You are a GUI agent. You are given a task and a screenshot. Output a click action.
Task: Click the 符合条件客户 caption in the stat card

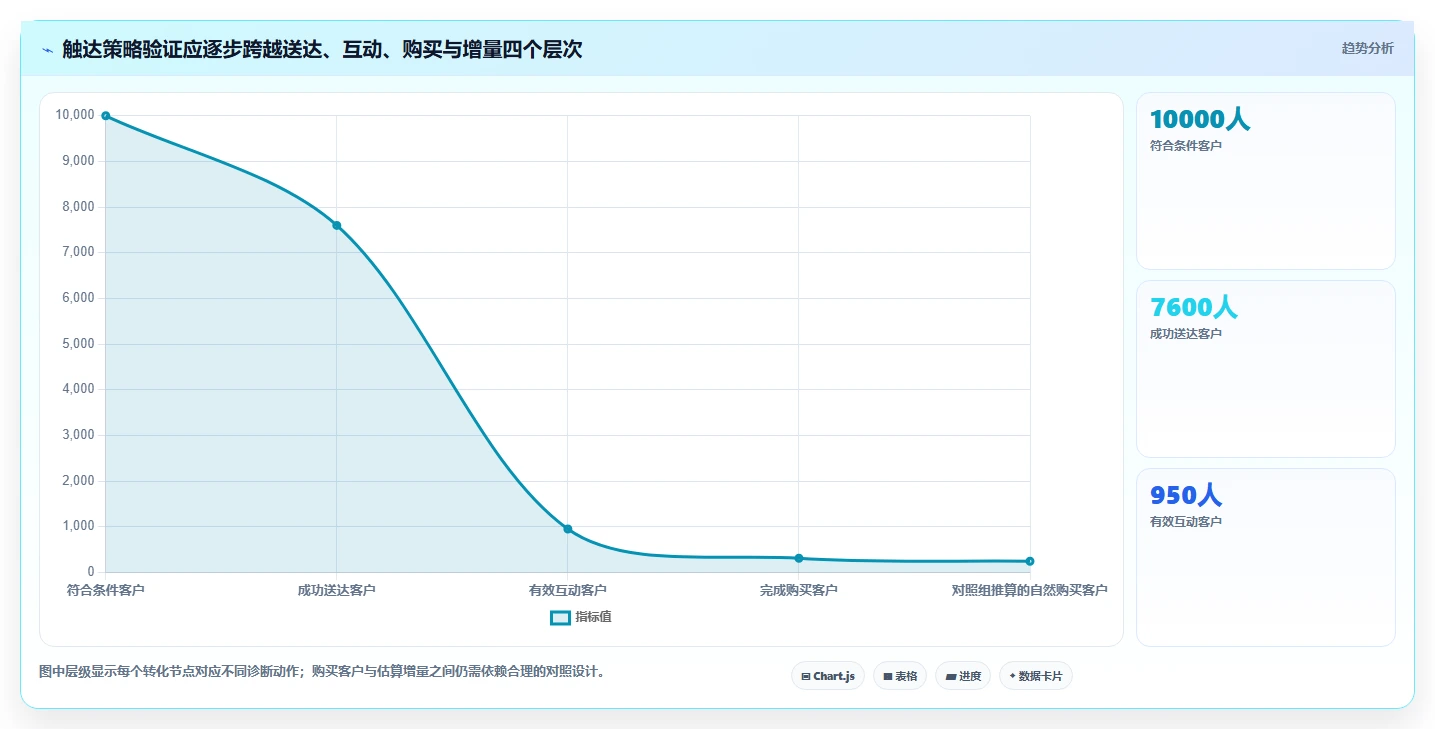point(1186,146)
